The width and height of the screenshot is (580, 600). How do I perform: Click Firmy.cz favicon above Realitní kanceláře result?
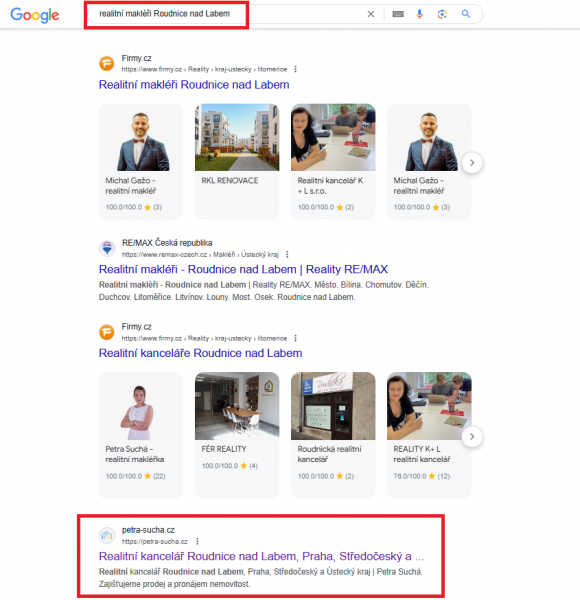[x=107, y=332]
